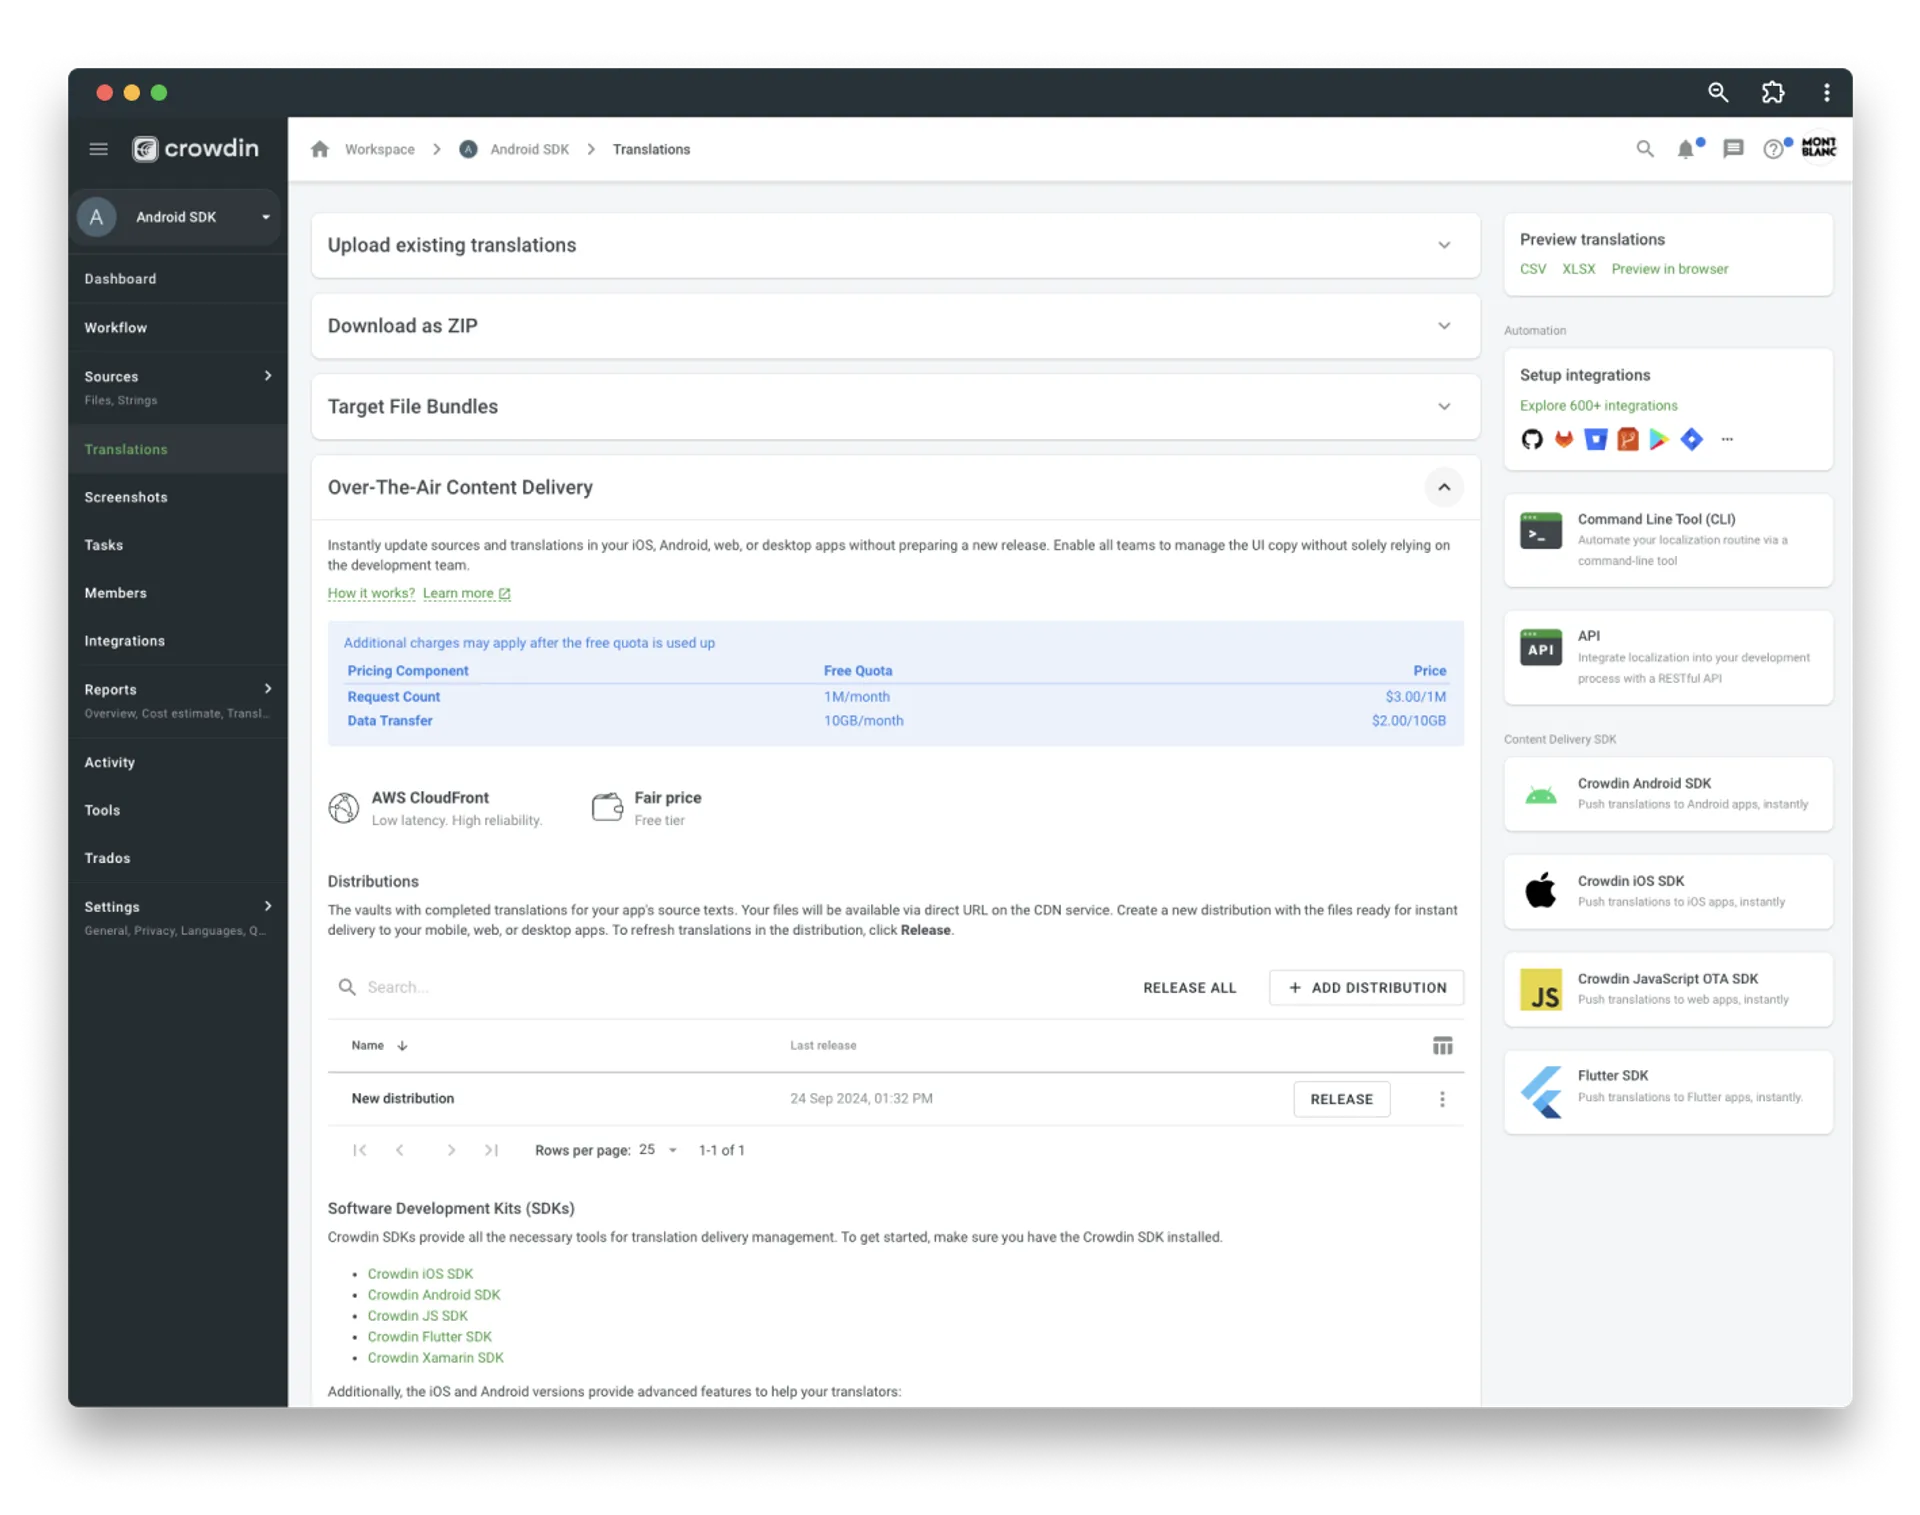Open the help question-mark icon

[1773, 149]
